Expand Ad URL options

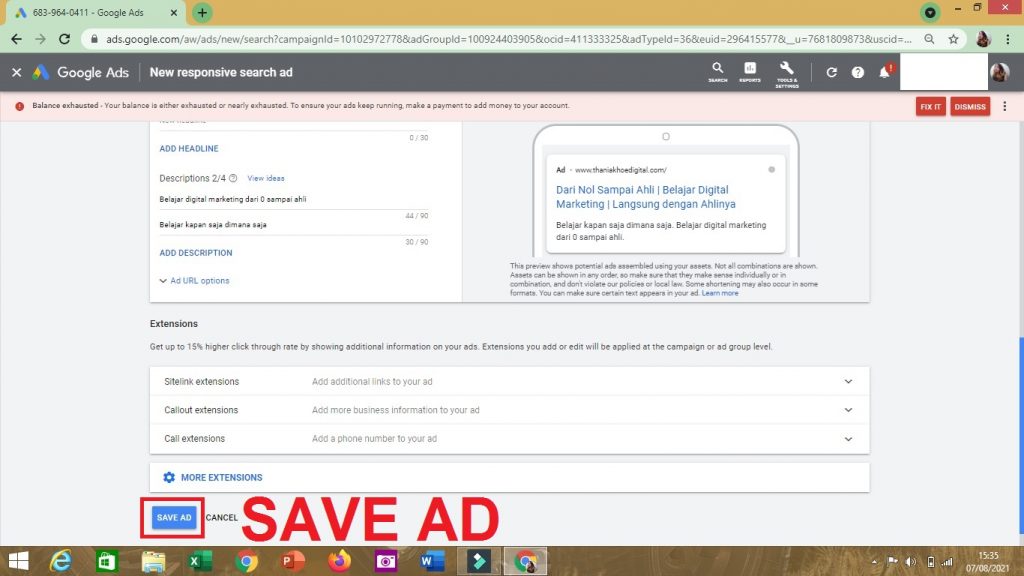(195, 281)
